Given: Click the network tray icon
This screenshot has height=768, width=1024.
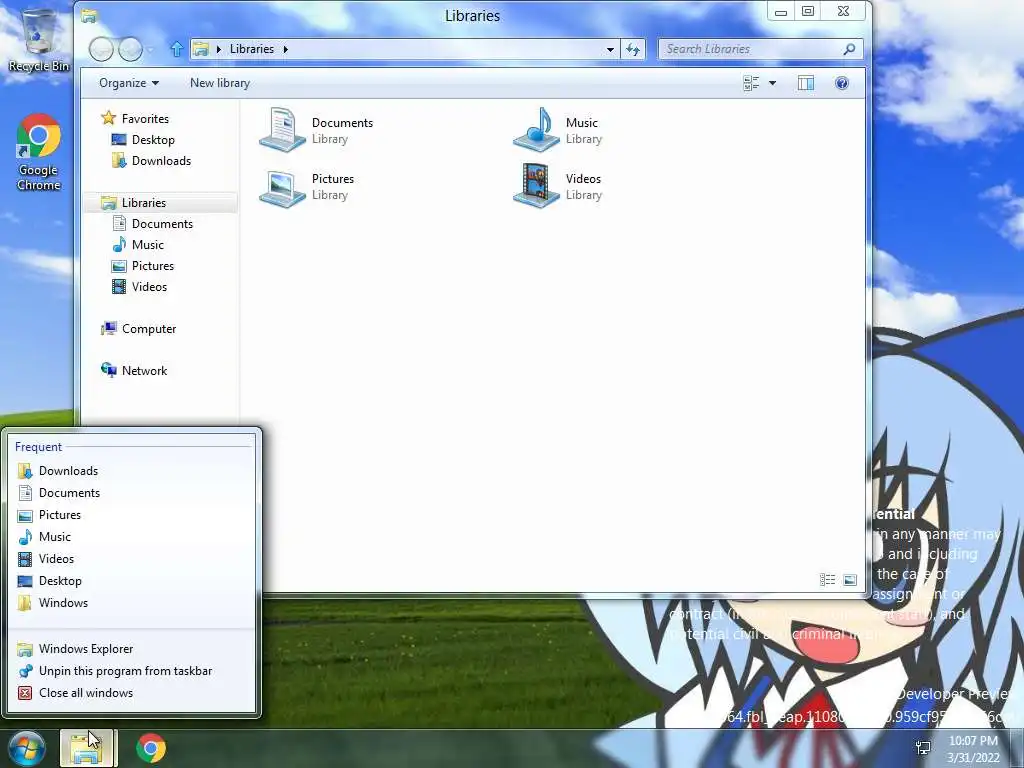Looking at the screenshot, I should tap(923, 748).
